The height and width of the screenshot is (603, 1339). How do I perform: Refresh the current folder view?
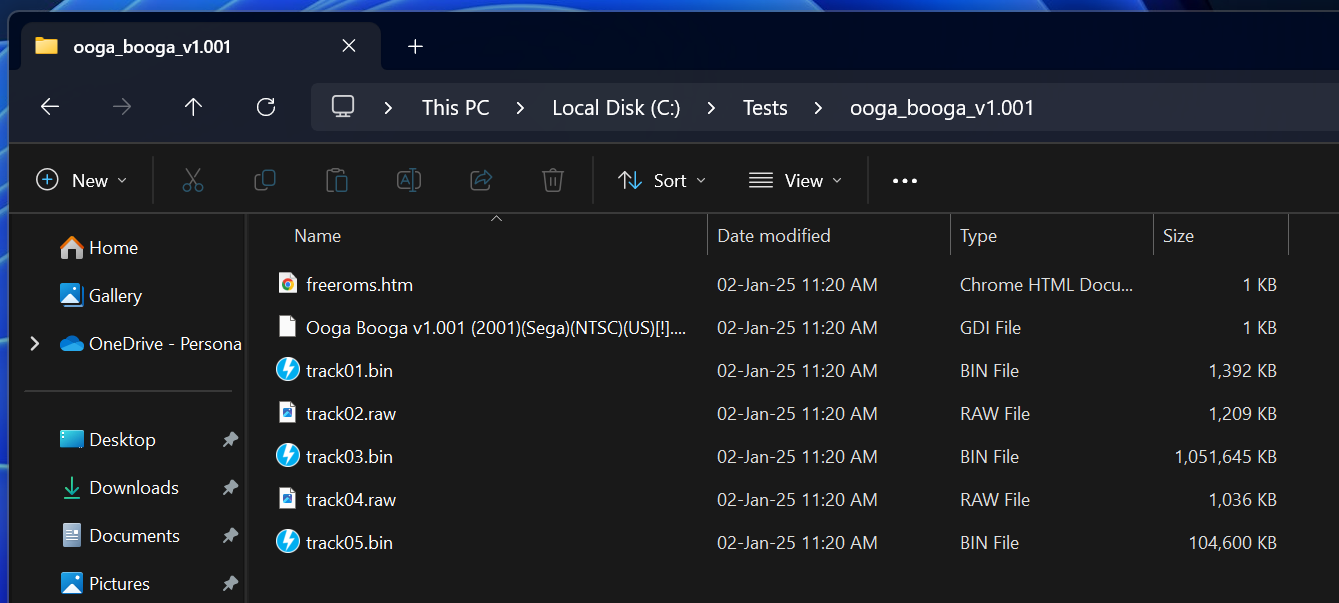click(x=266, y=107)
